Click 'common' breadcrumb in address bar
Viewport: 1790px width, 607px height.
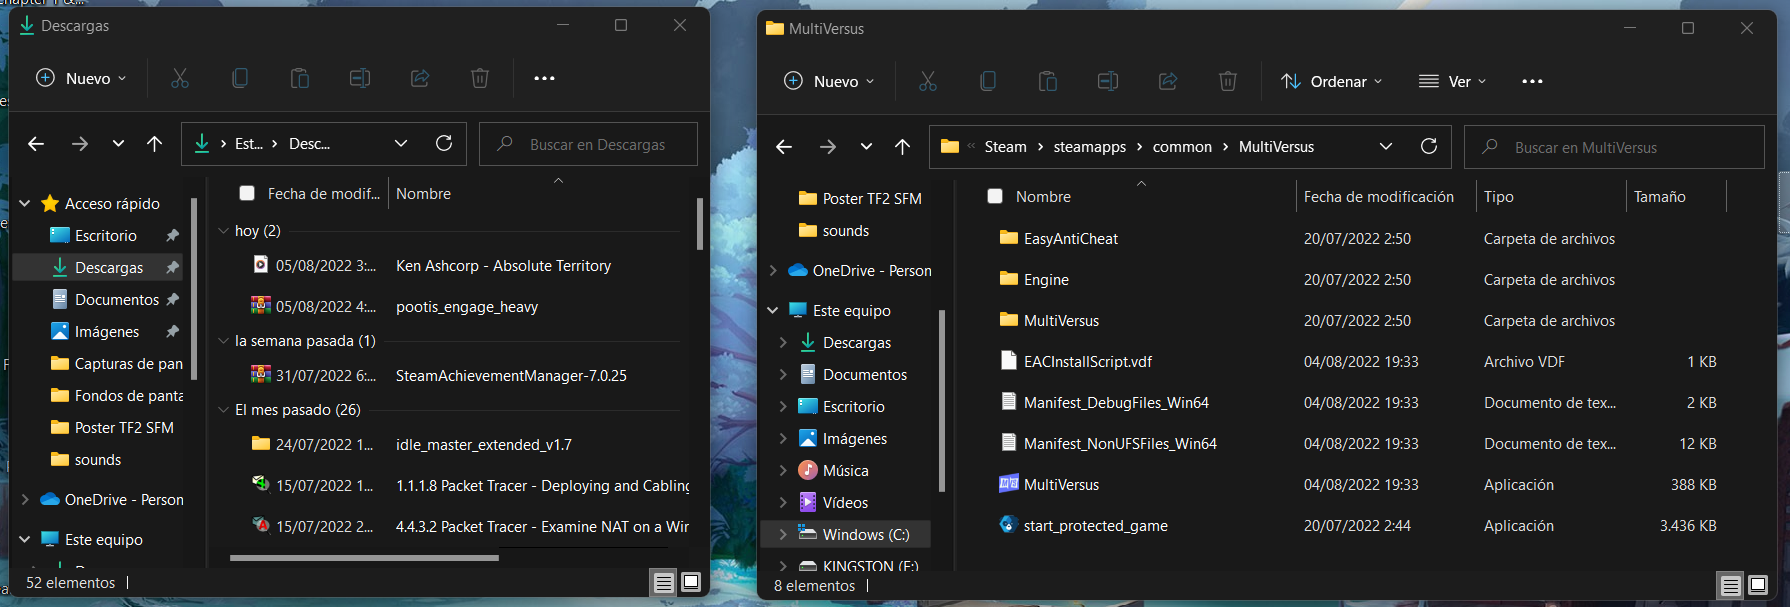point(1182,147)
